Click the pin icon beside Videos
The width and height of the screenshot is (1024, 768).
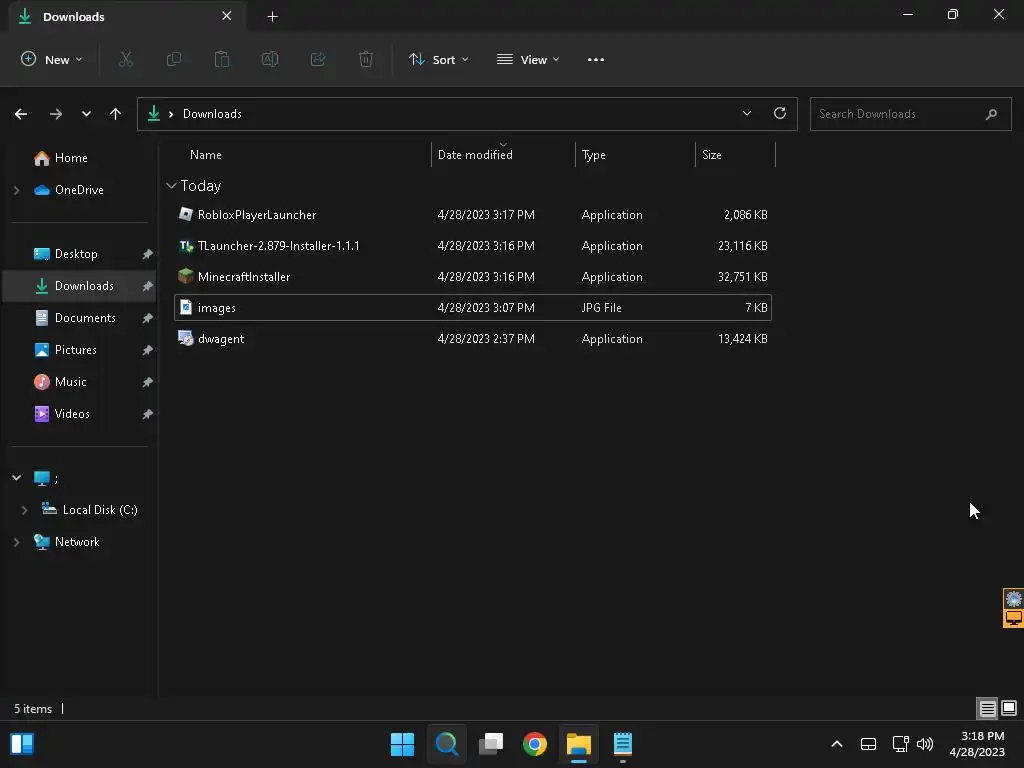(148, 414)
